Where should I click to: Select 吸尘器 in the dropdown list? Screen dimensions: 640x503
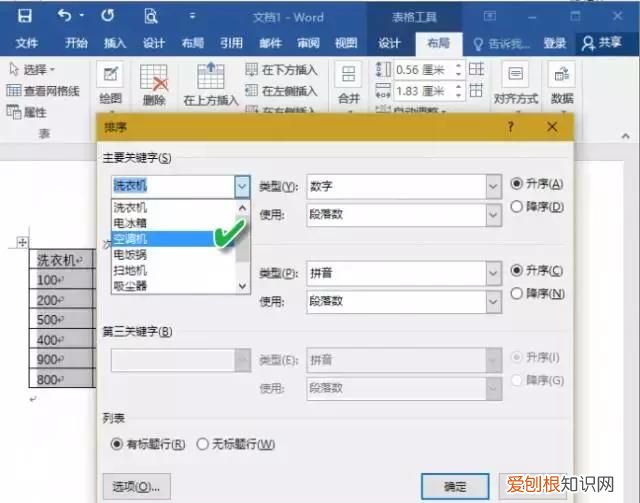(174, 286)
